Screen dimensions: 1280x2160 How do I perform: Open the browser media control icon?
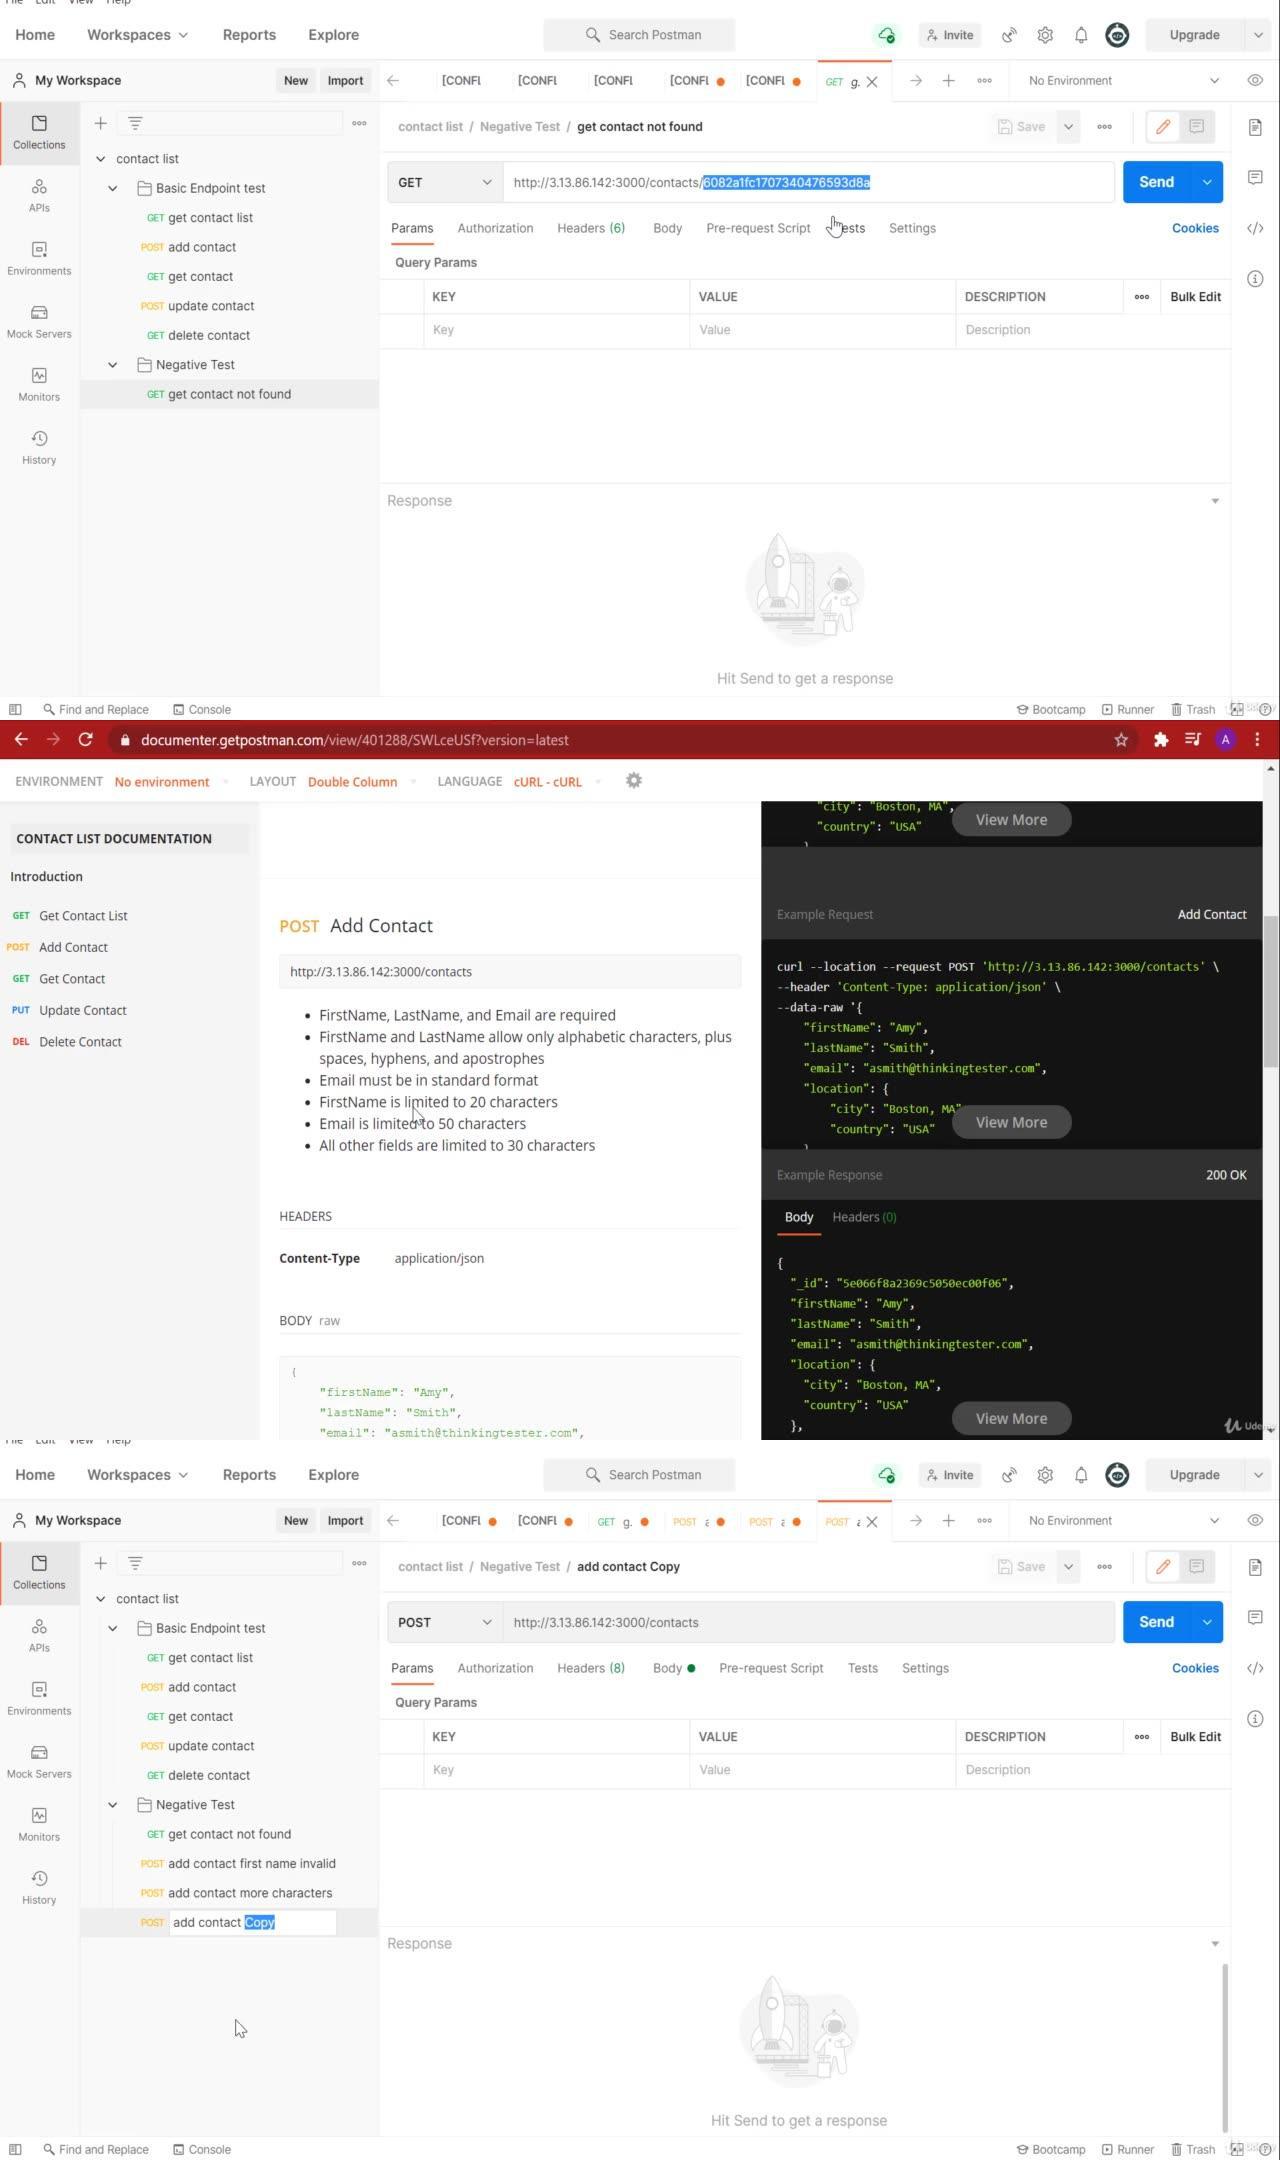coord(1192,740)
